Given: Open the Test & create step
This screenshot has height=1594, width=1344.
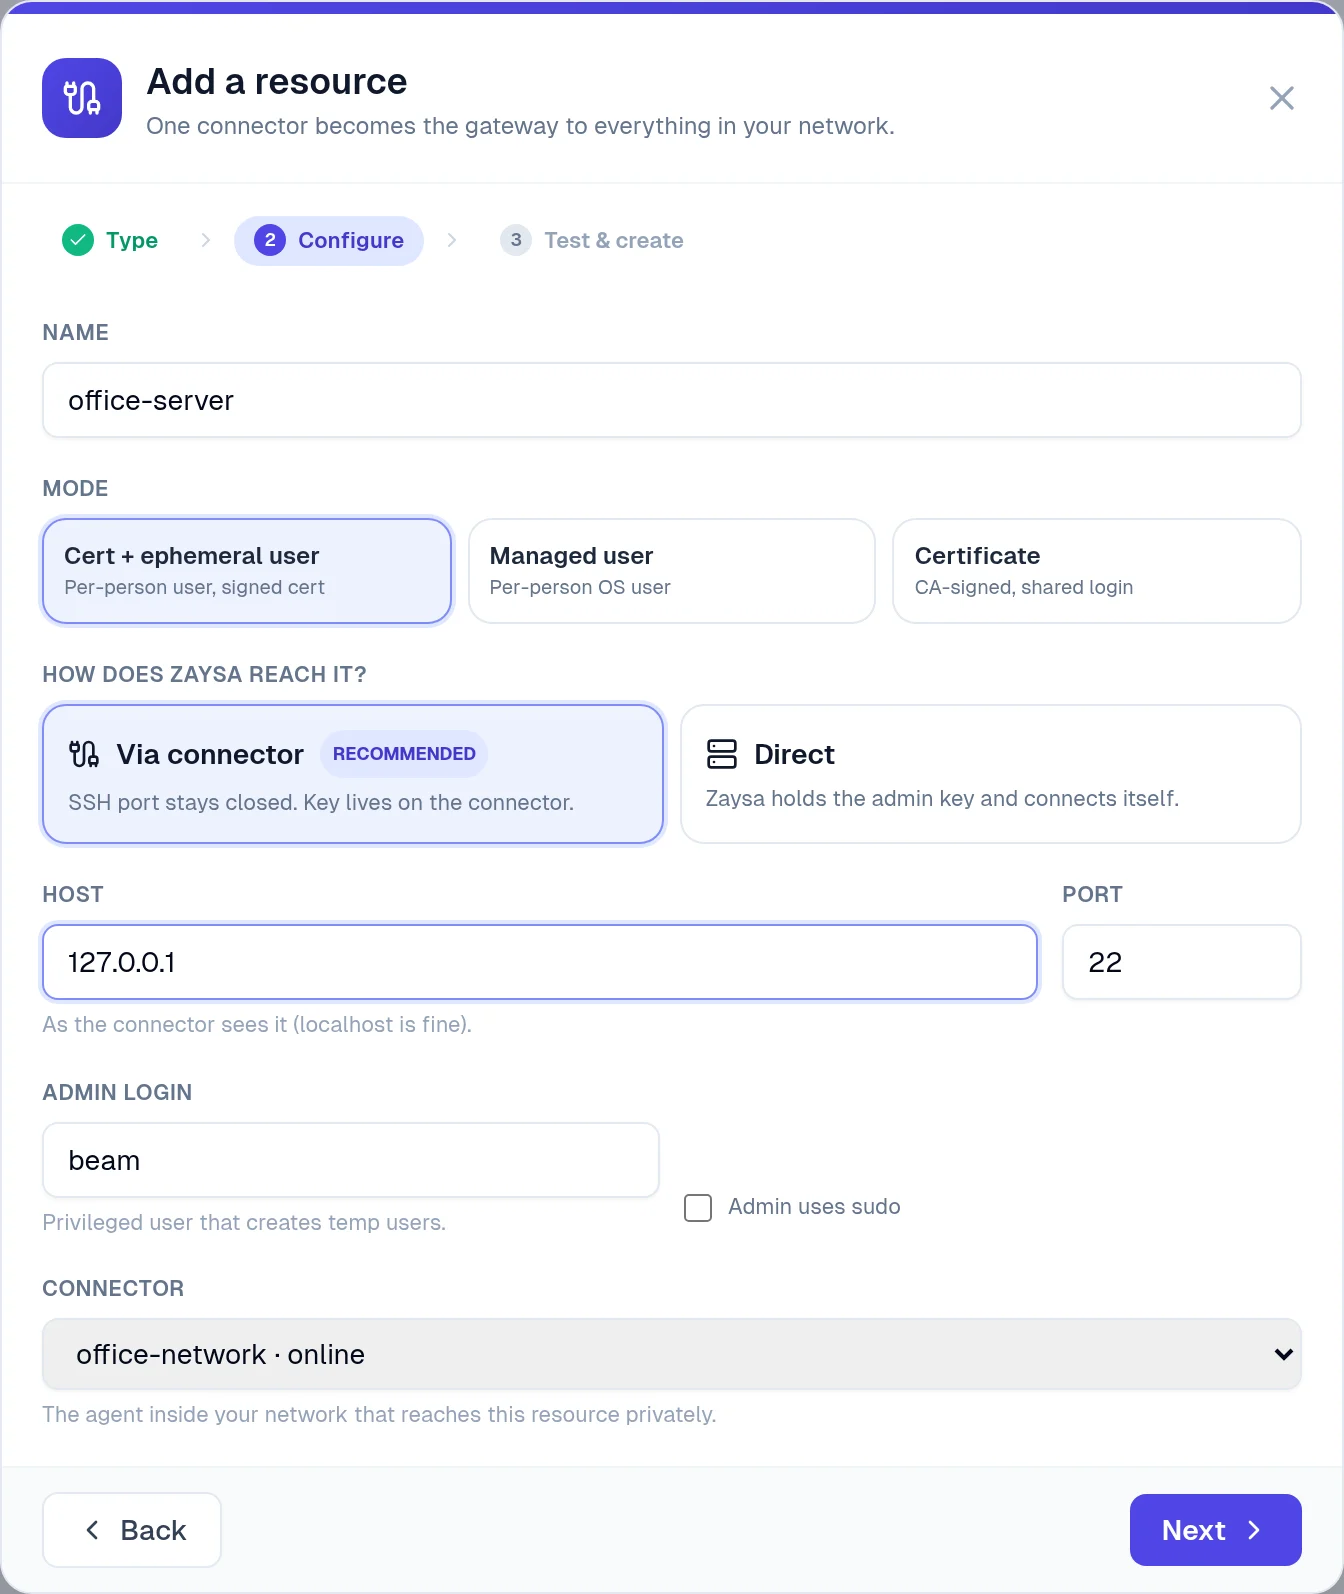Looking at the screenshot, I should coord(592,240).
